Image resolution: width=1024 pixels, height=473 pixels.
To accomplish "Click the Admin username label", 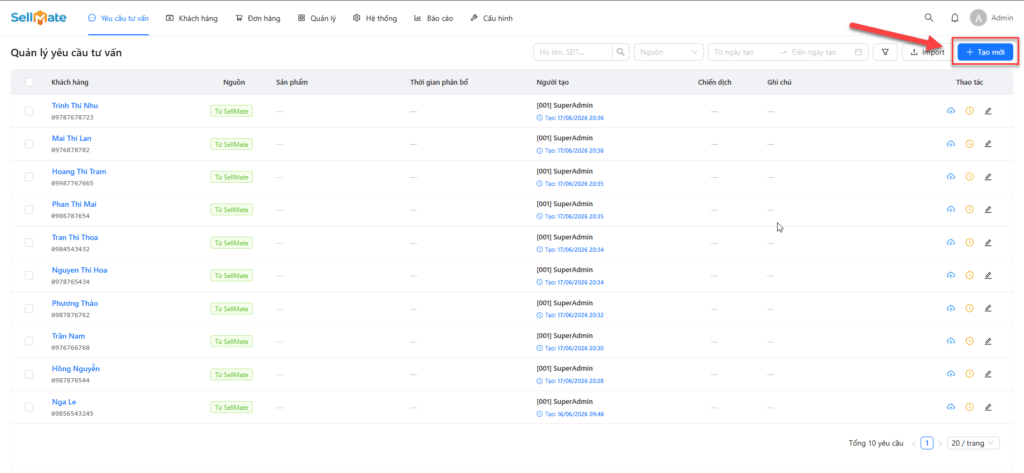I will click(1002, 18).
